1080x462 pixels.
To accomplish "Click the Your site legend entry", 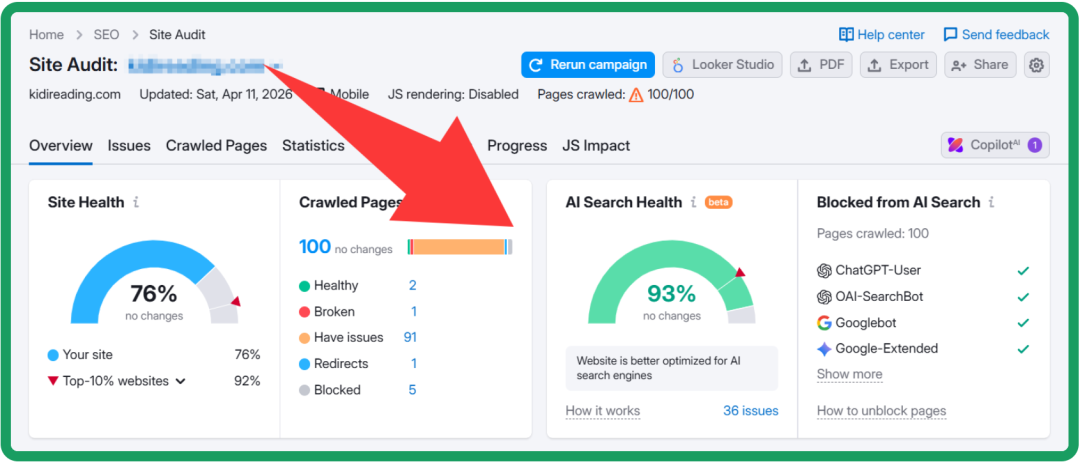I will click(x=80, y=355).
